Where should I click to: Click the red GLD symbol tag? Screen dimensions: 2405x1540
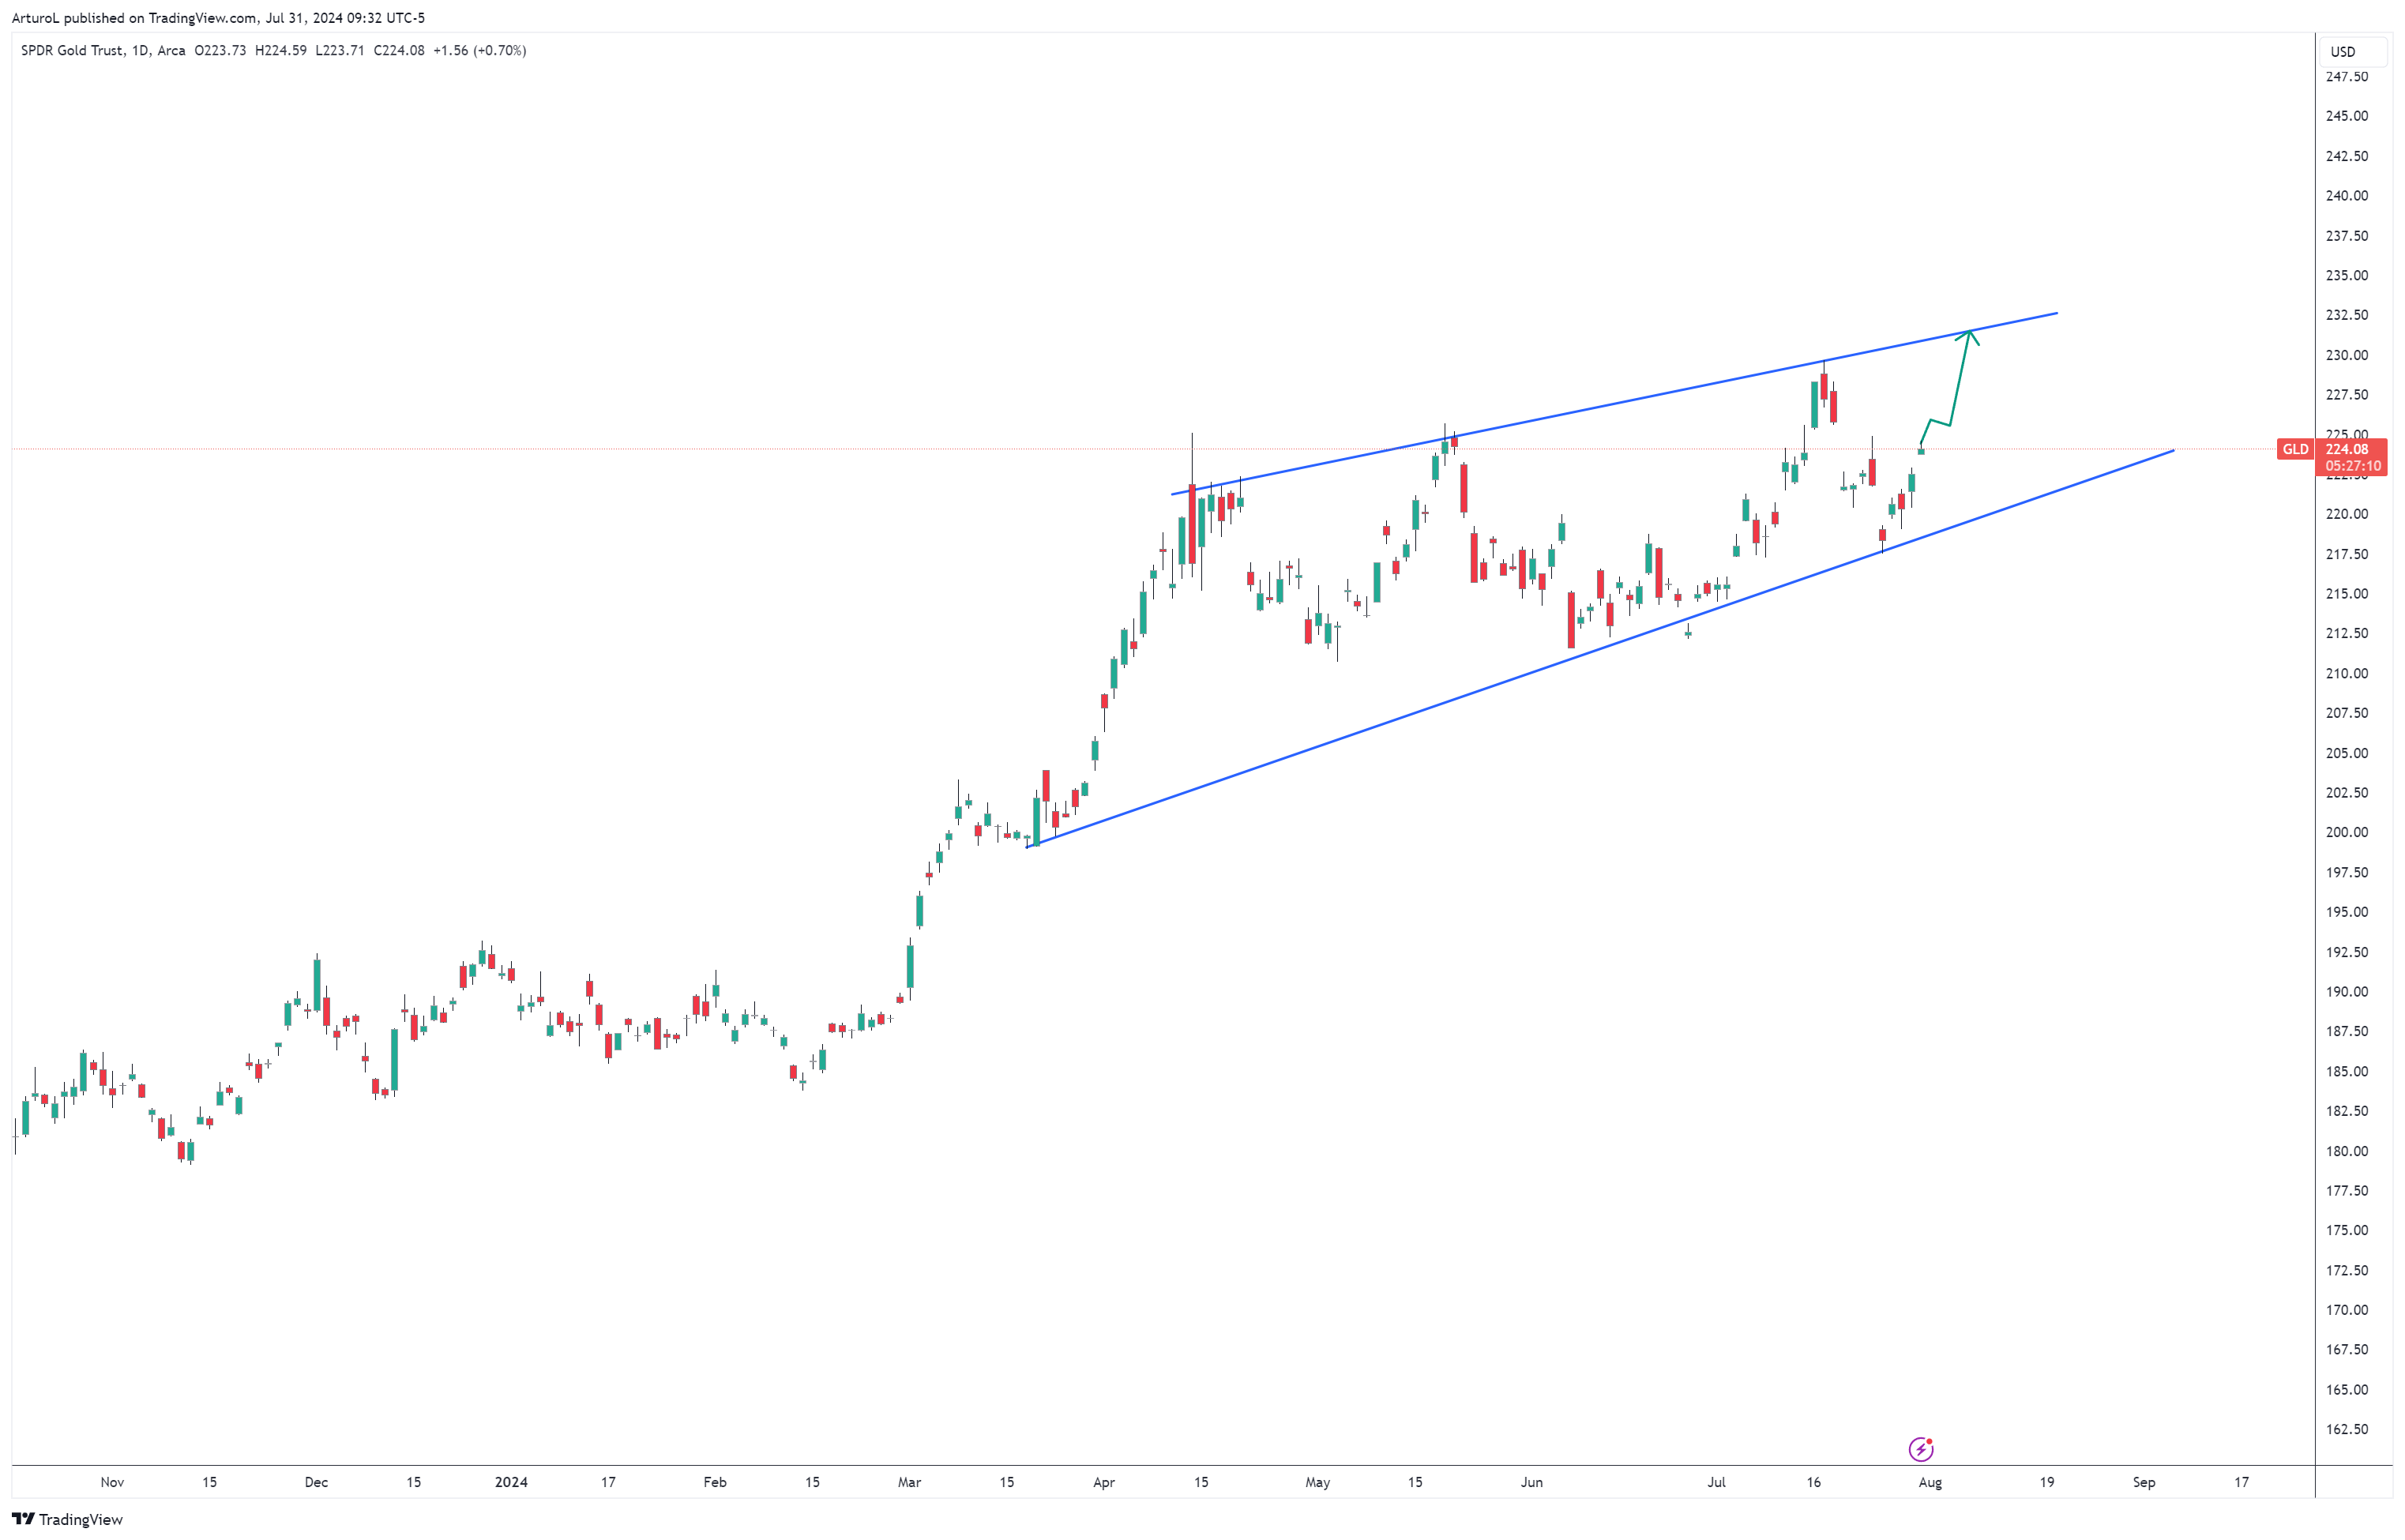2295,449
